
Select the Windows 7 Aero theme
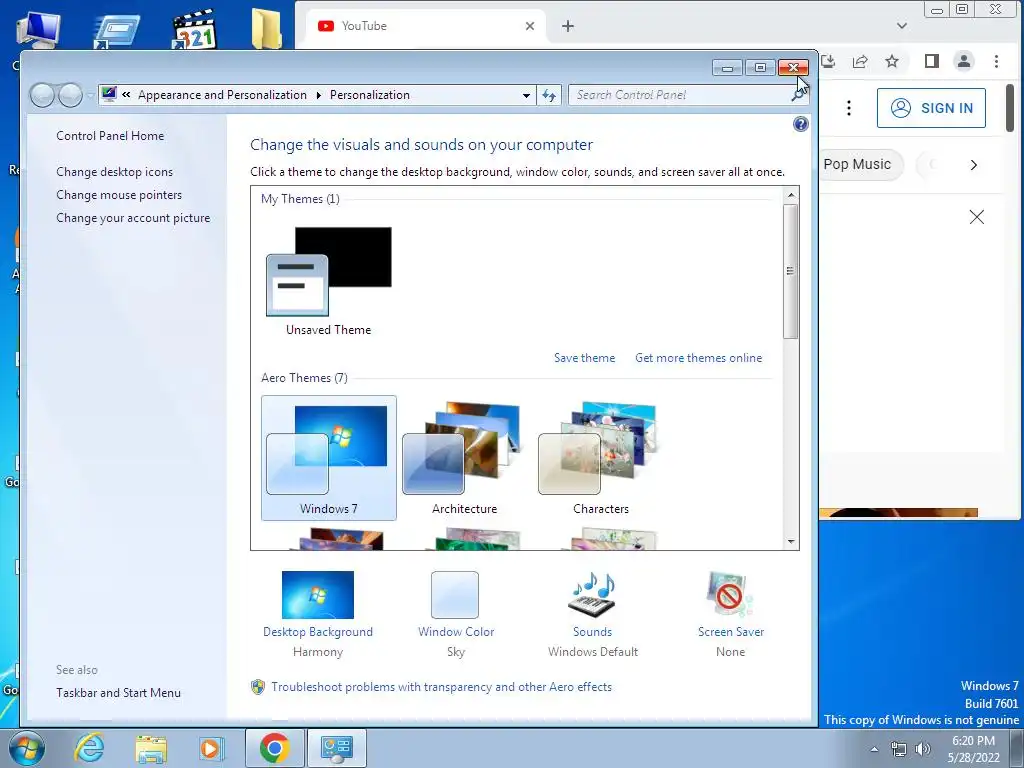coord(328,458)
